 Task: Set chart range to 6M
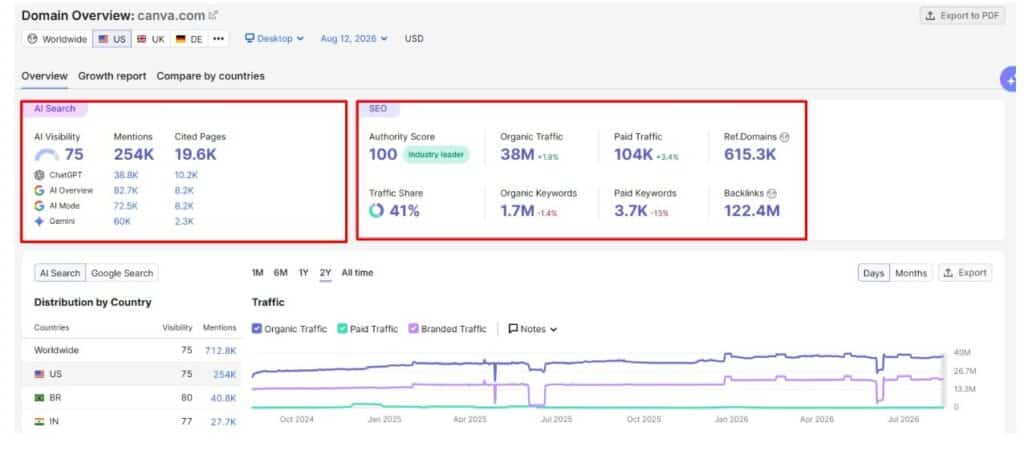(280, 273)
